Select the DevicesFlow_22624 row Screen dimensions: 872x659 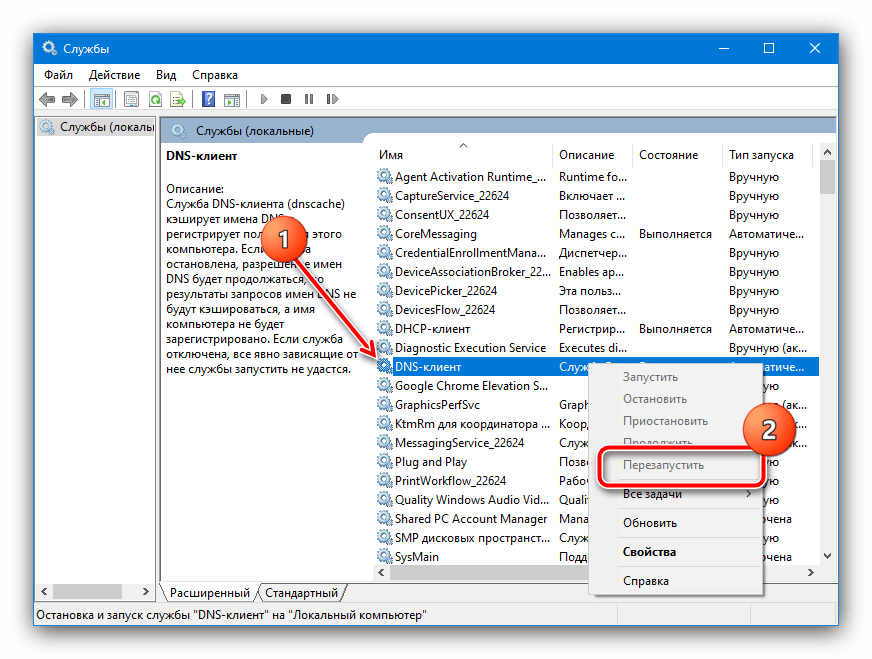pos(597,310)
